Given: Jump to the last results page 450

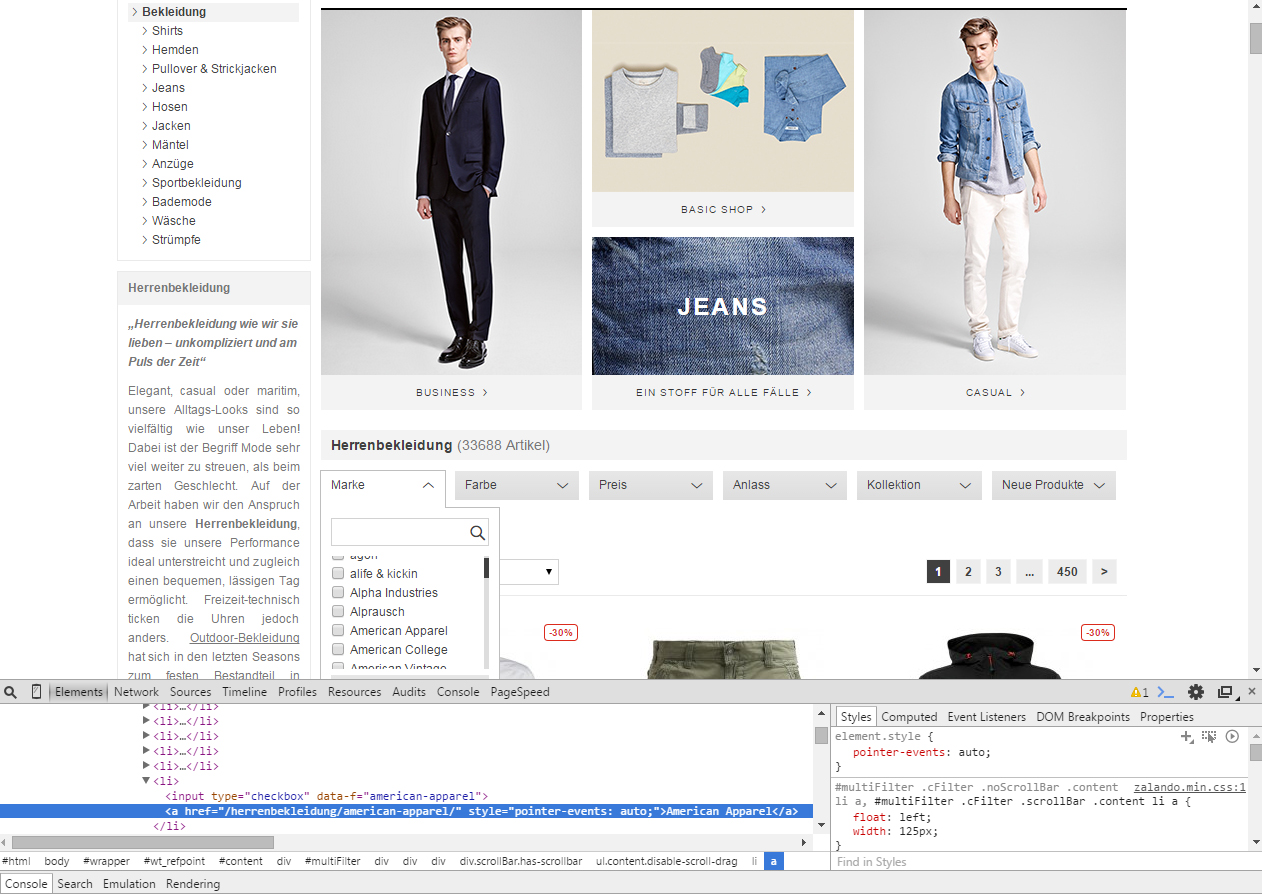Looking at the screenshot, I should point(1067,572).
